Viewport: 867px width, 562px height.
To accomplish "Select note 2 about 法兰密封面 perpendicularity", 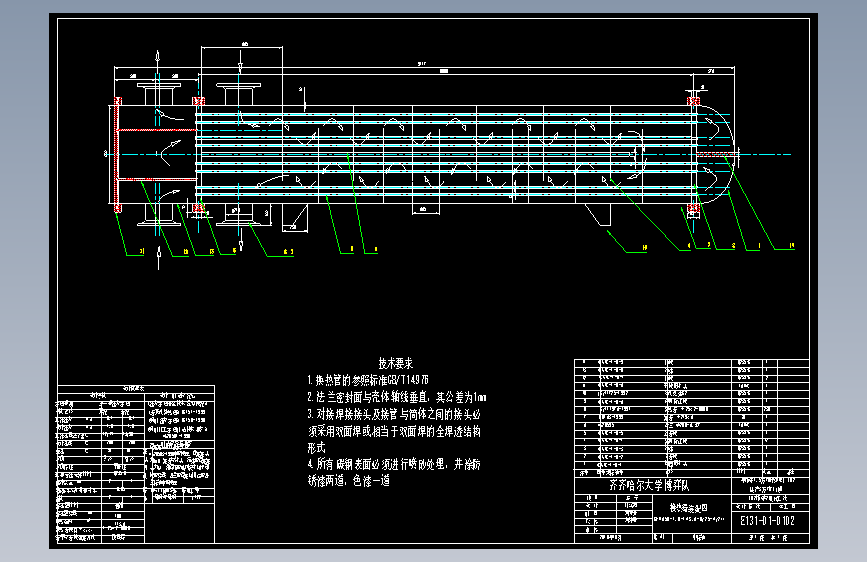I will click(396, 397).
